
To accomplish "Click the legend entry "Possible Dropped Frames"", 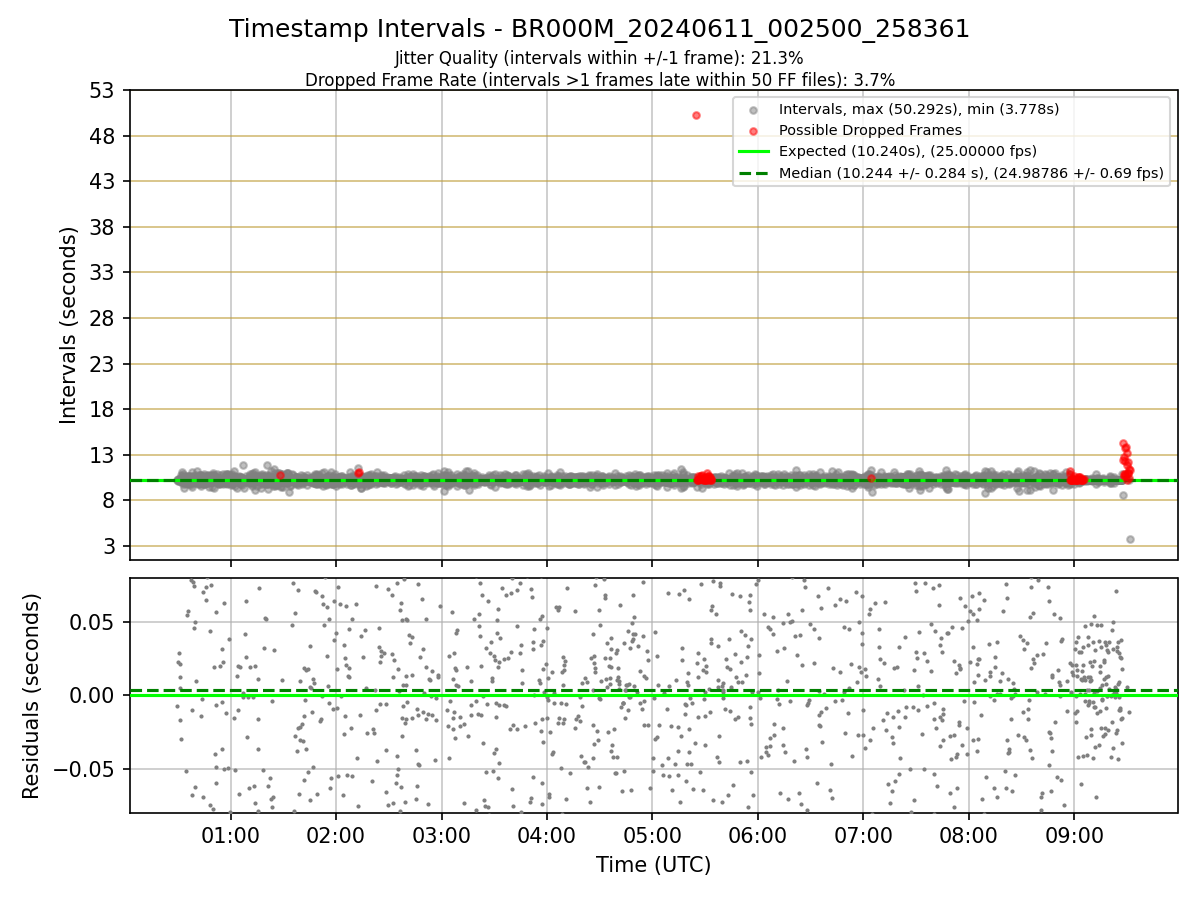I will point(870,130).
